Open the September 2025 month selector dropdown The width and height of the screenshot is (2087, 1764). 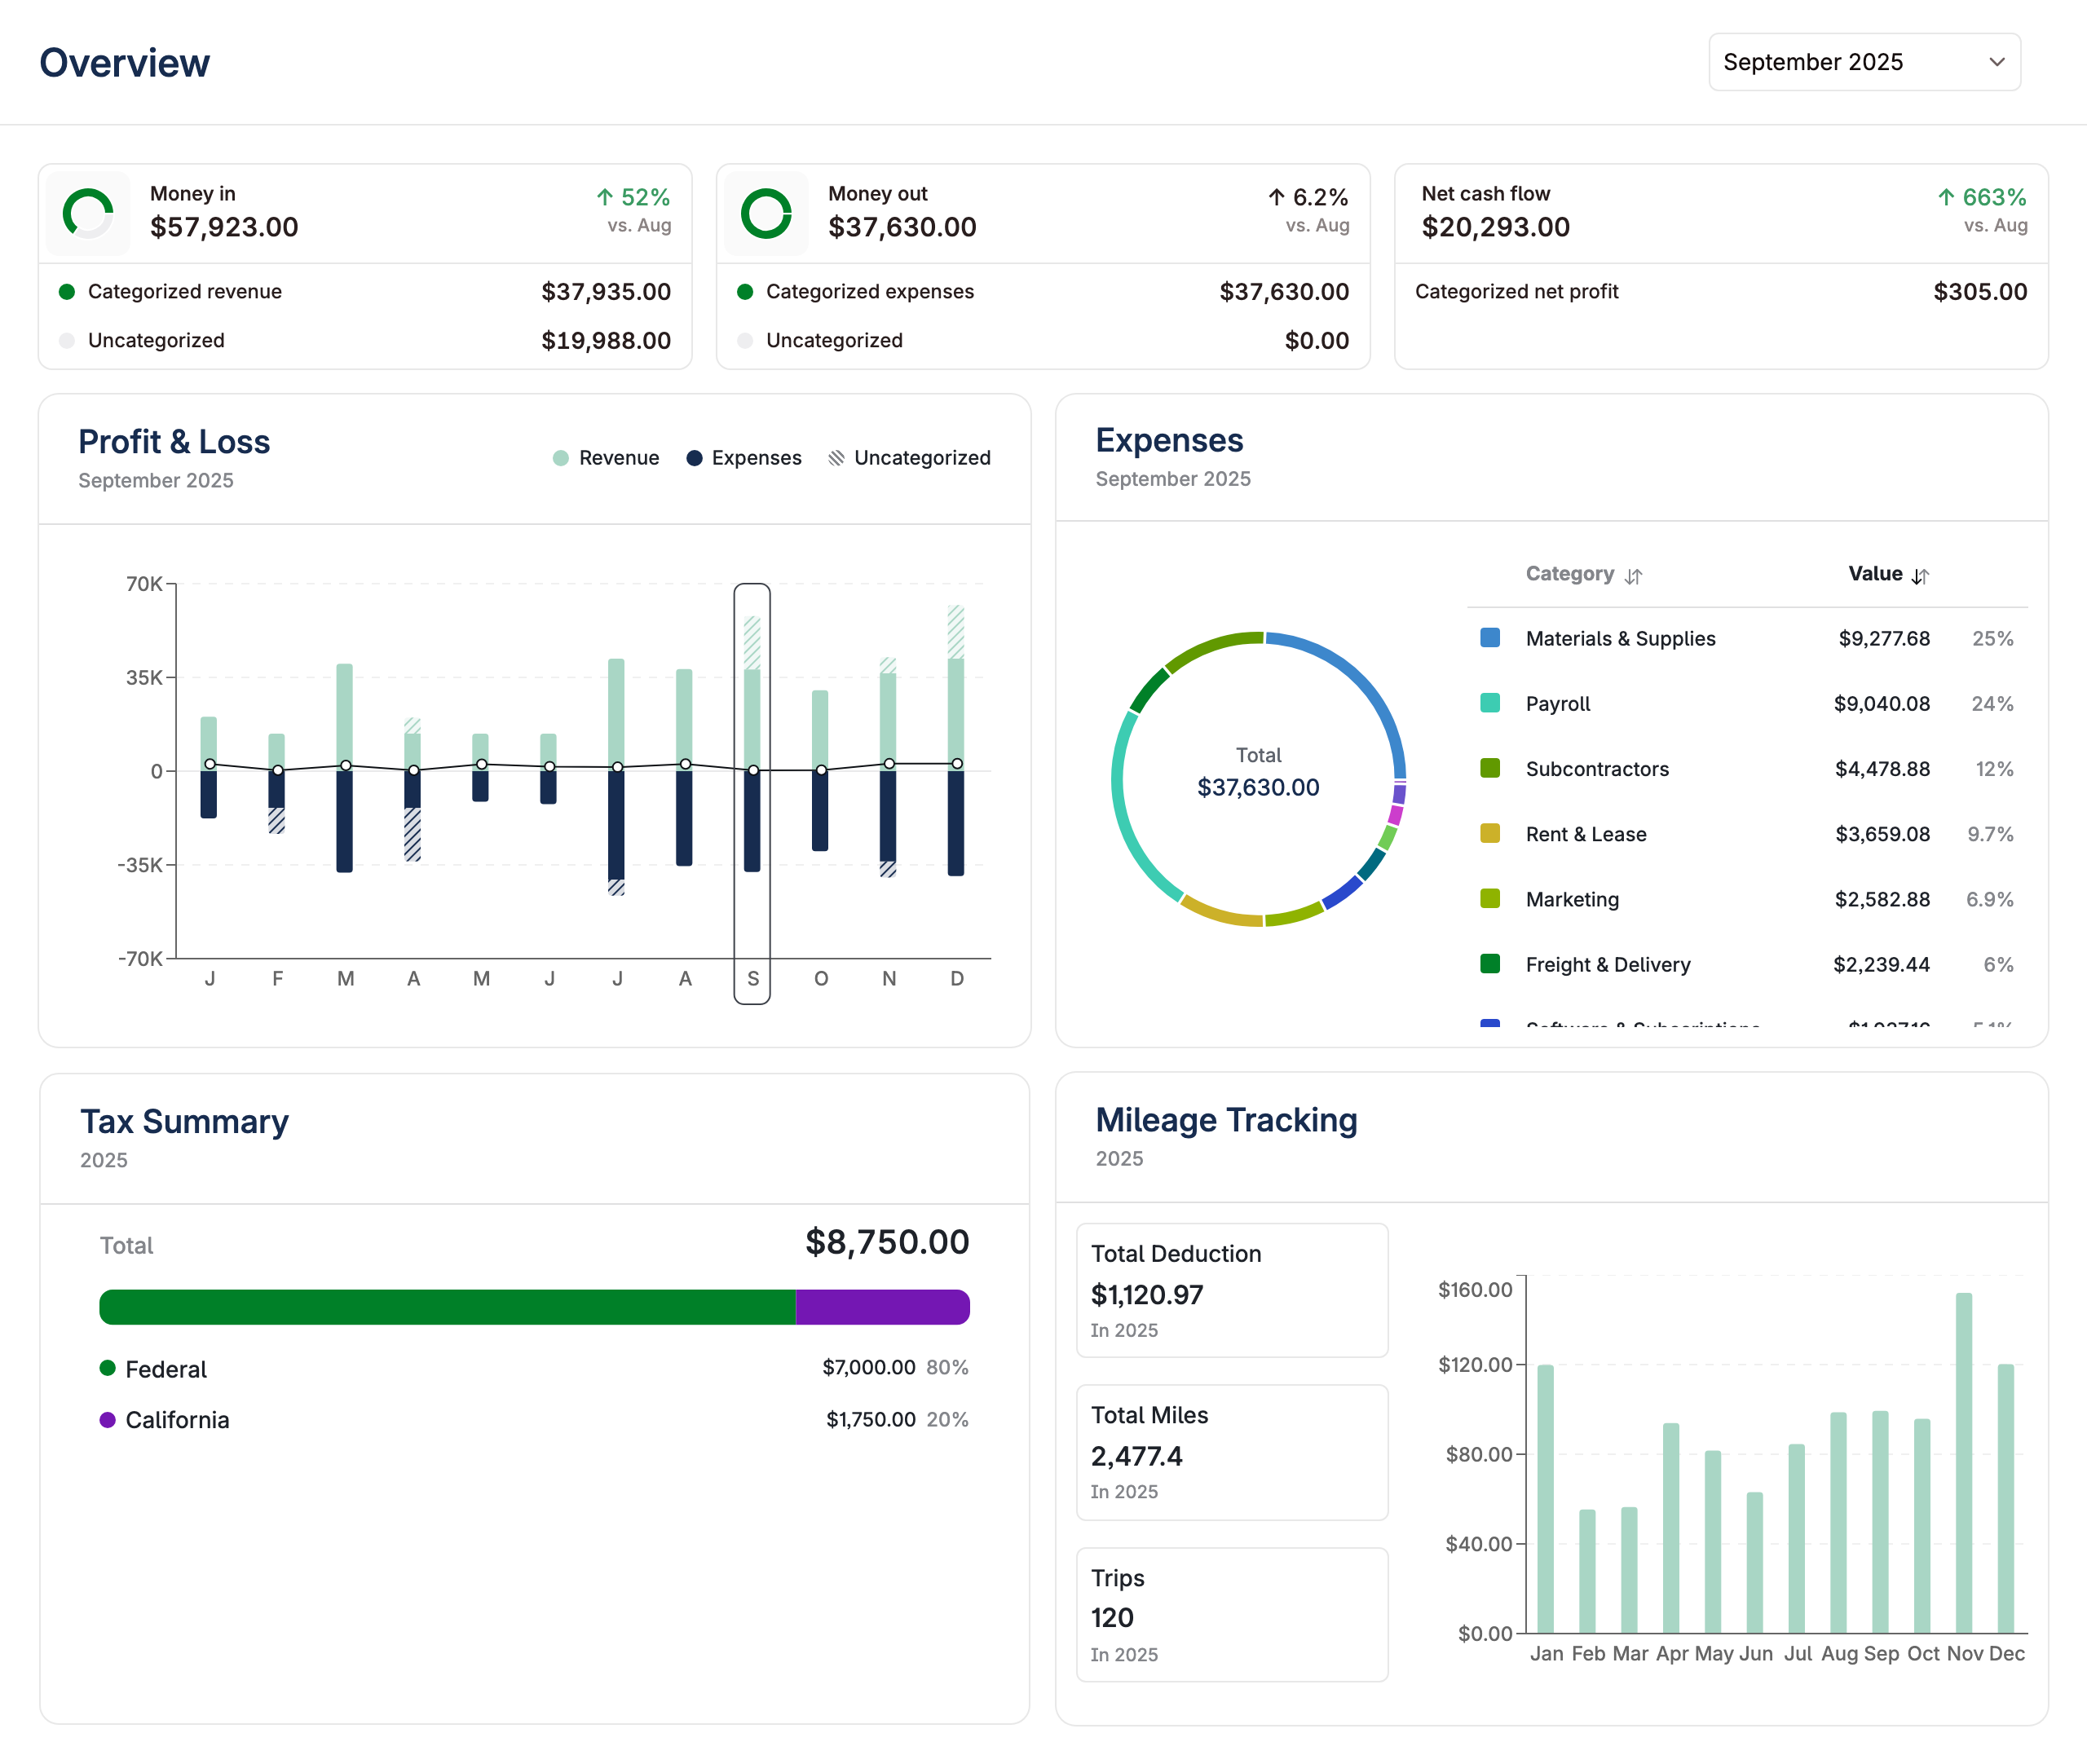click(1864, 62)
